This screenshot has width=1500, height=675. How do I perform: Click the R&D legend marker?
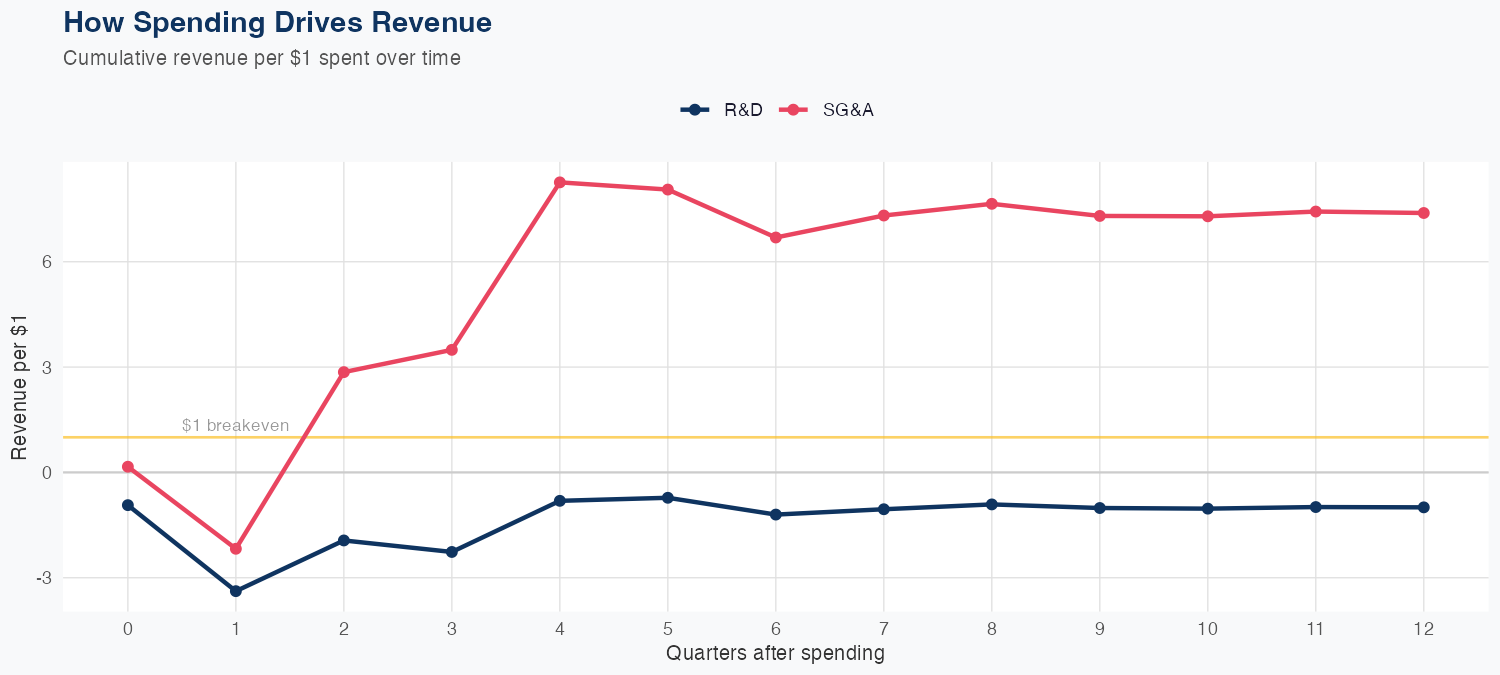(x=694, y=110)
